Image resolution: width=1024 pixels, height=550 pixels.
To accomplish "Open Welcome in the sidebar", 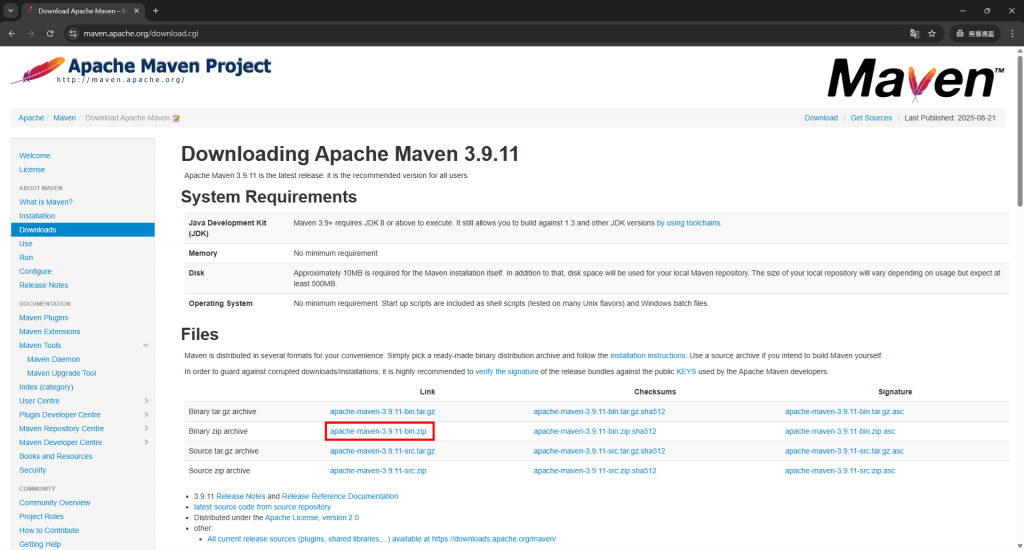I will (x=35, y=155).
